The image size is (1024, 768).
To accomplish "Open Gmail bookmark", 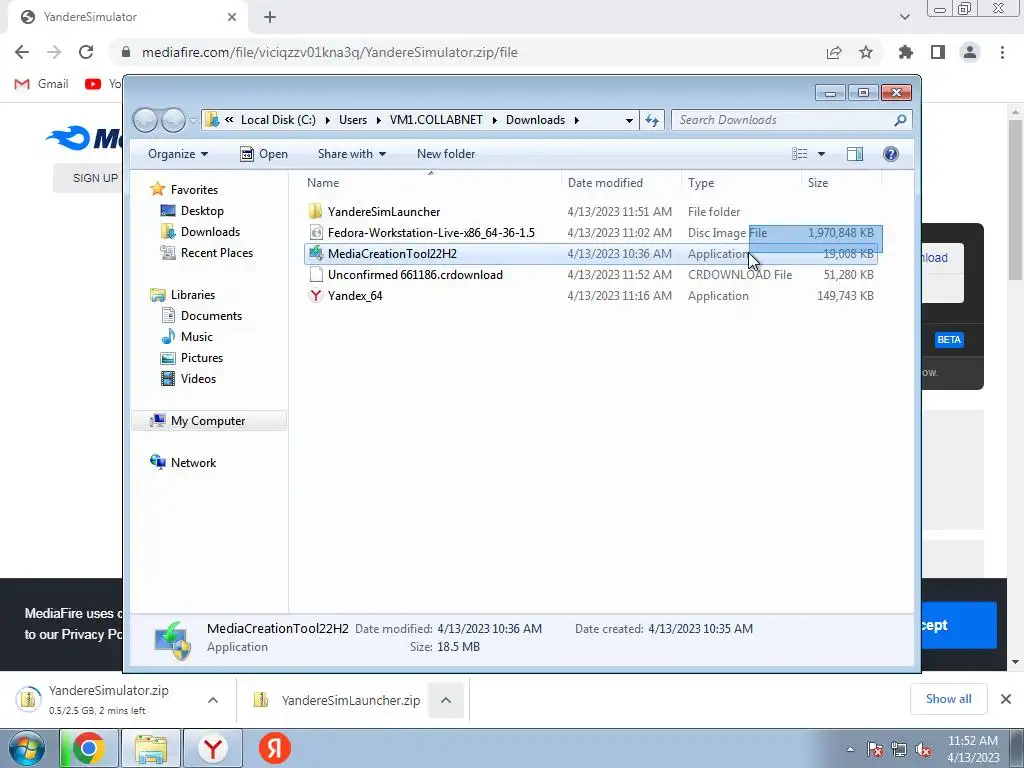I will (x=41, y=84).
